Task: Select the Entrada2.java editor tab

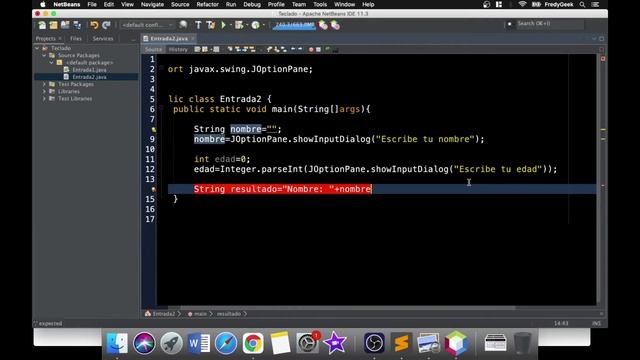Action: [x=169, y=38]
